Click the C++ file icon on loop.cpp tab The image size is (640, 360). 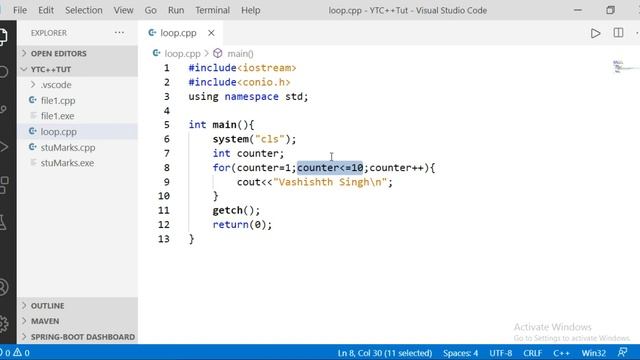[x=152, y=33]
